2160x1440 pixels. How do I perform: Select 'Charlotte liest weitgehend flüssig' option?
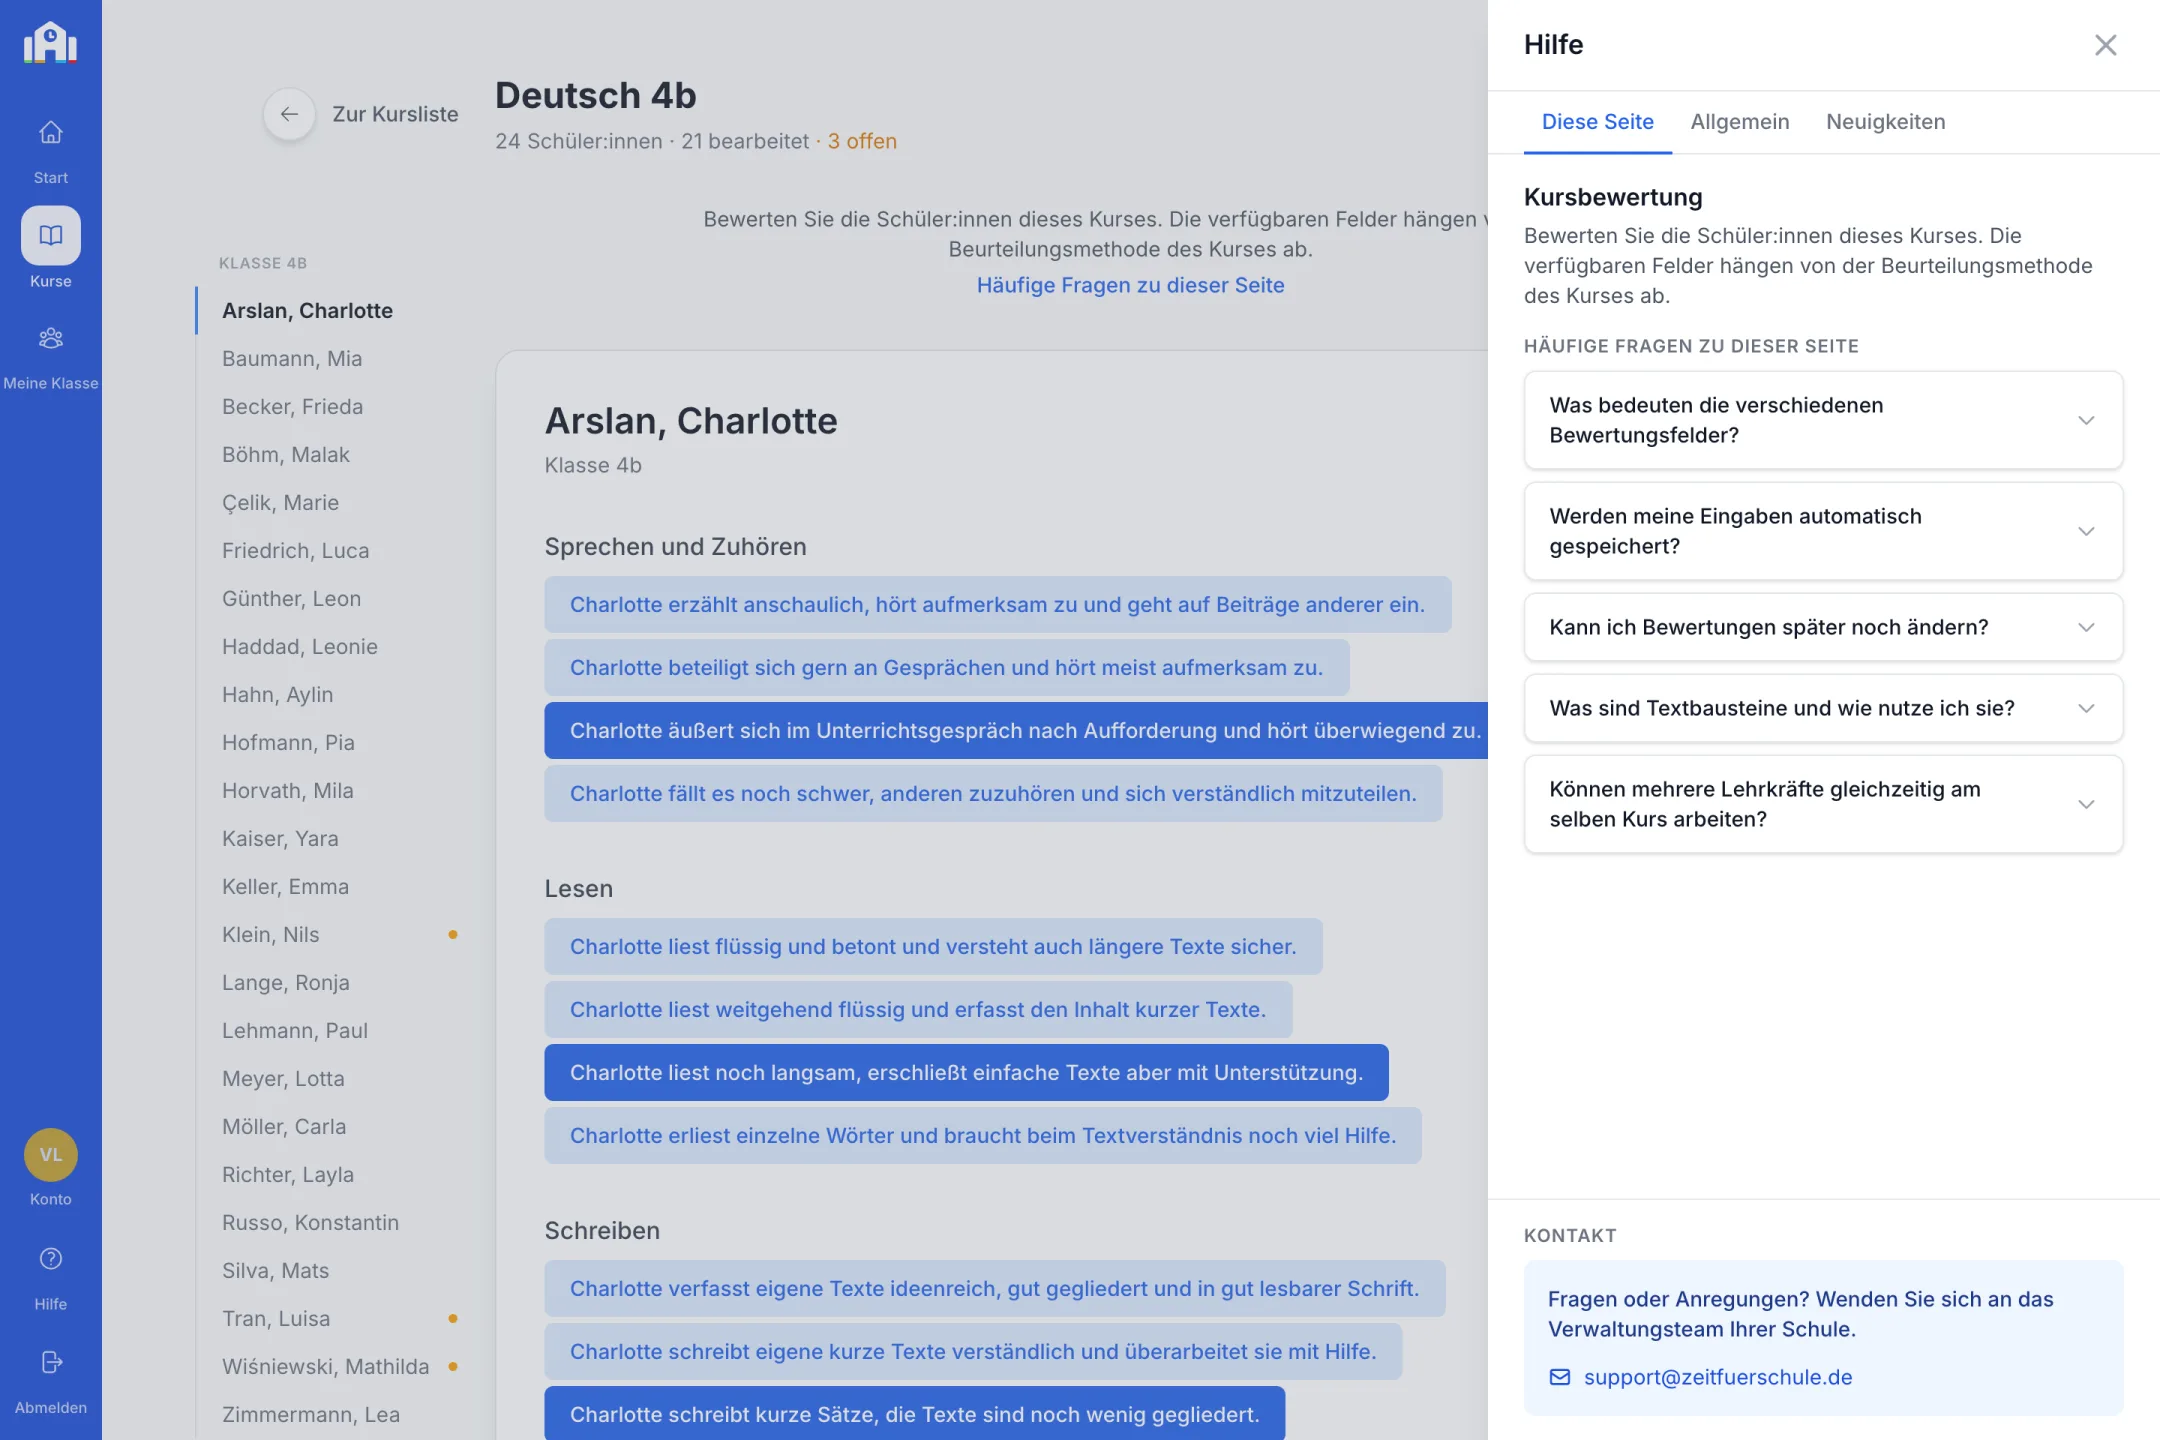tap(918, 1009)
